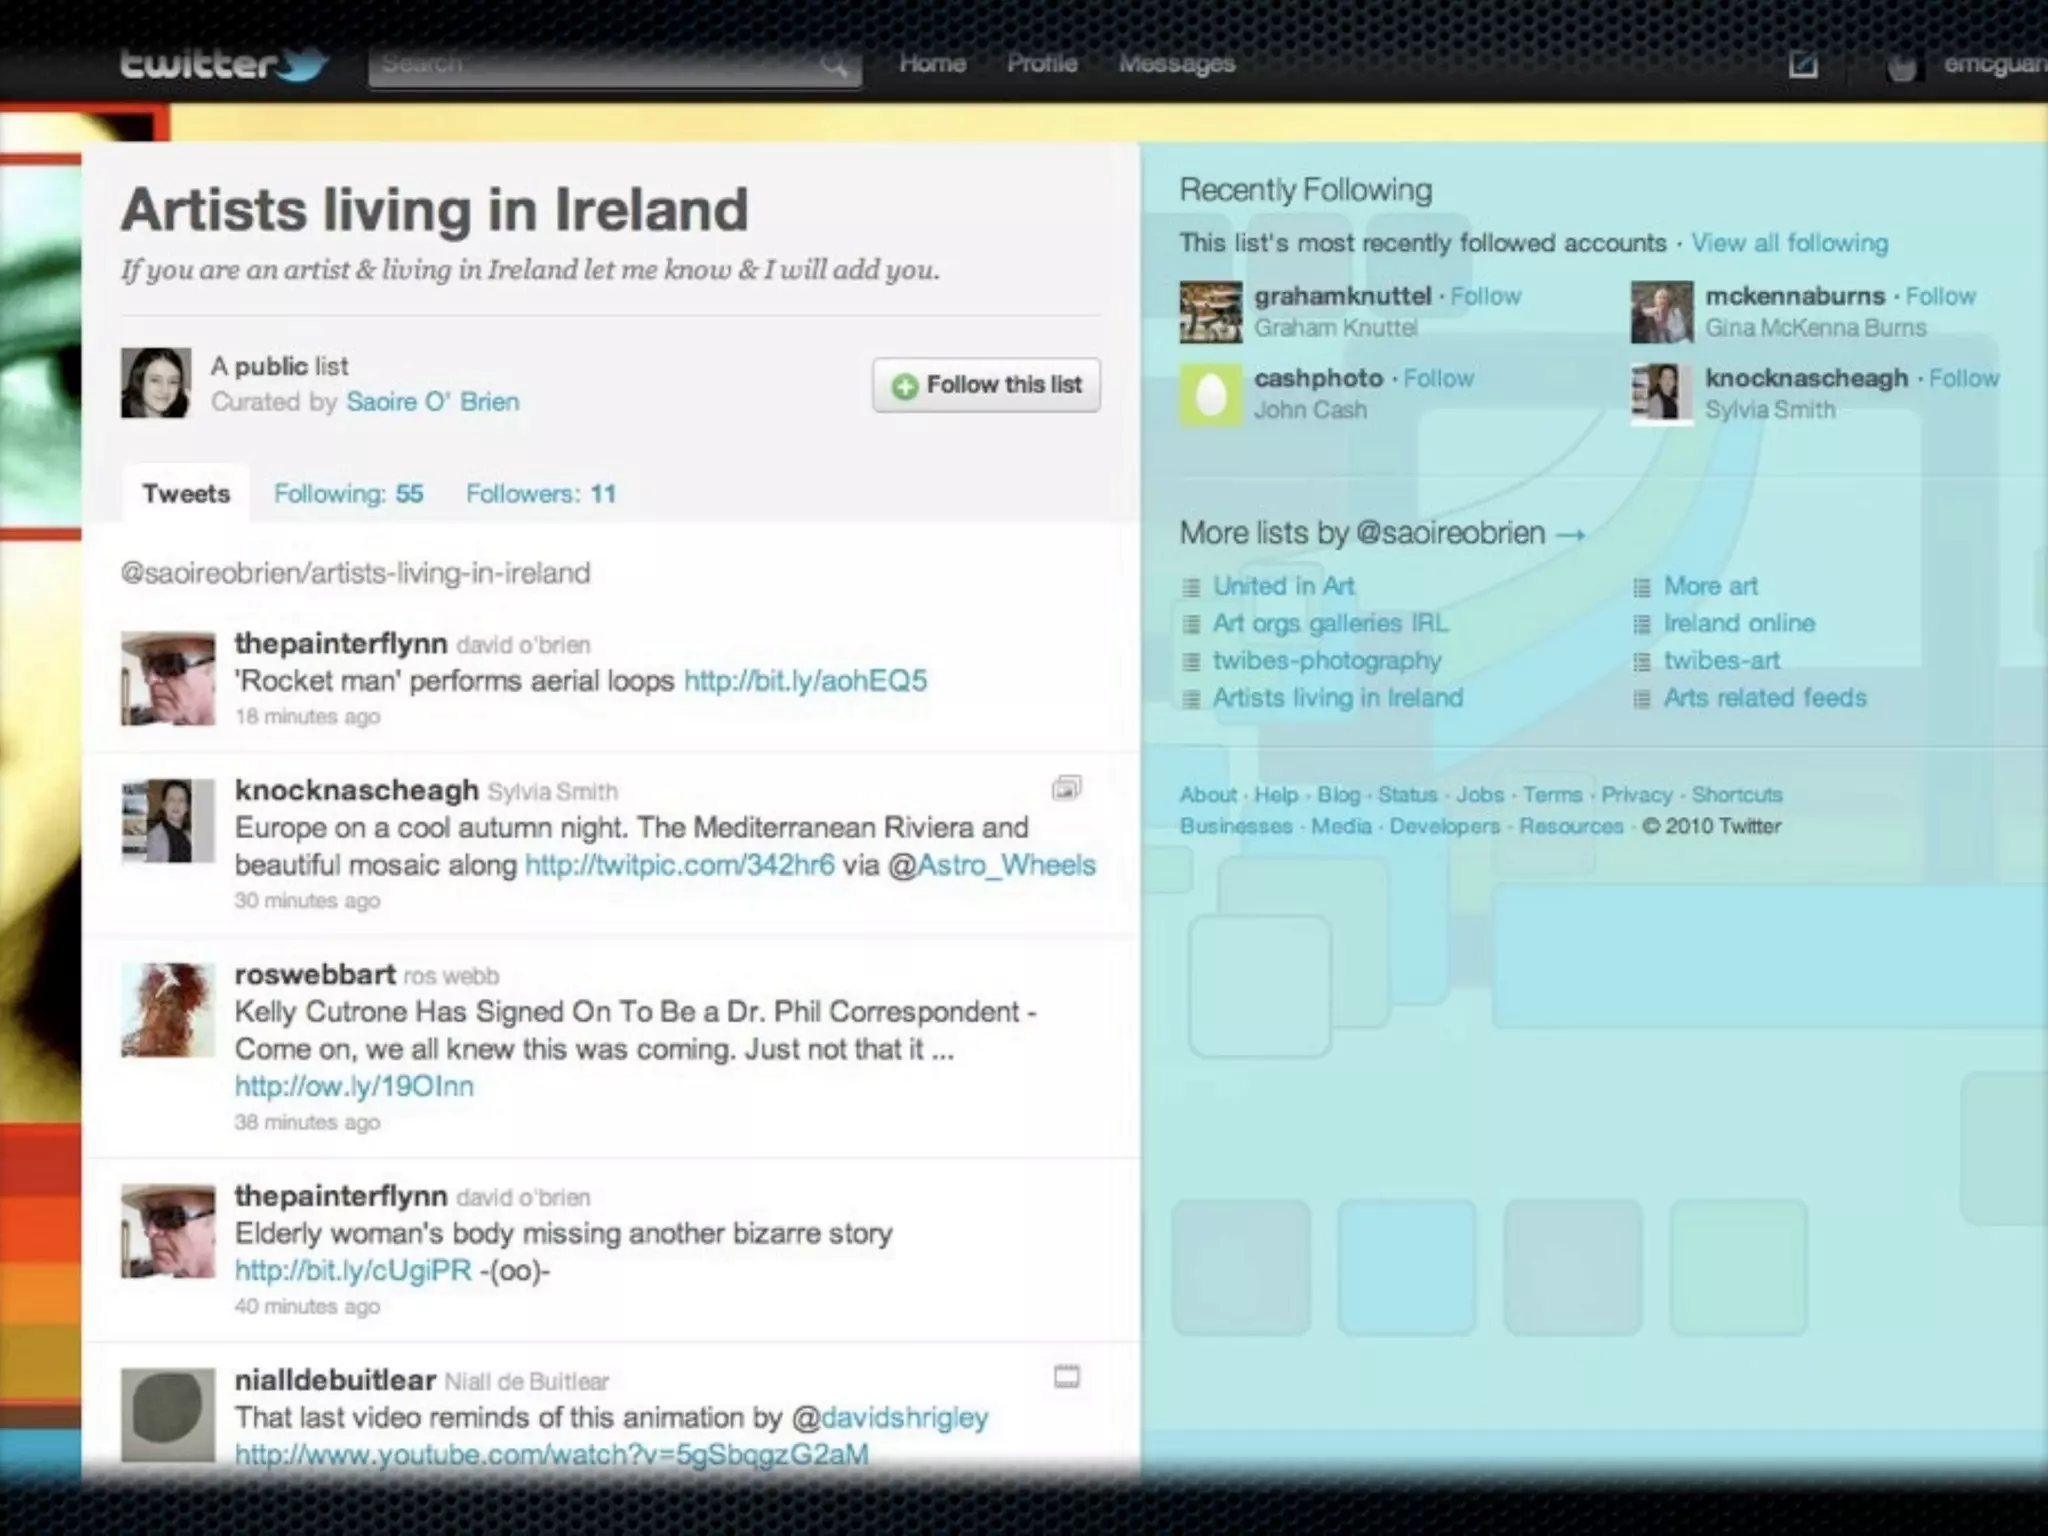
Task: Open curator Saoire O' Brien profile link
Action: 432,402
